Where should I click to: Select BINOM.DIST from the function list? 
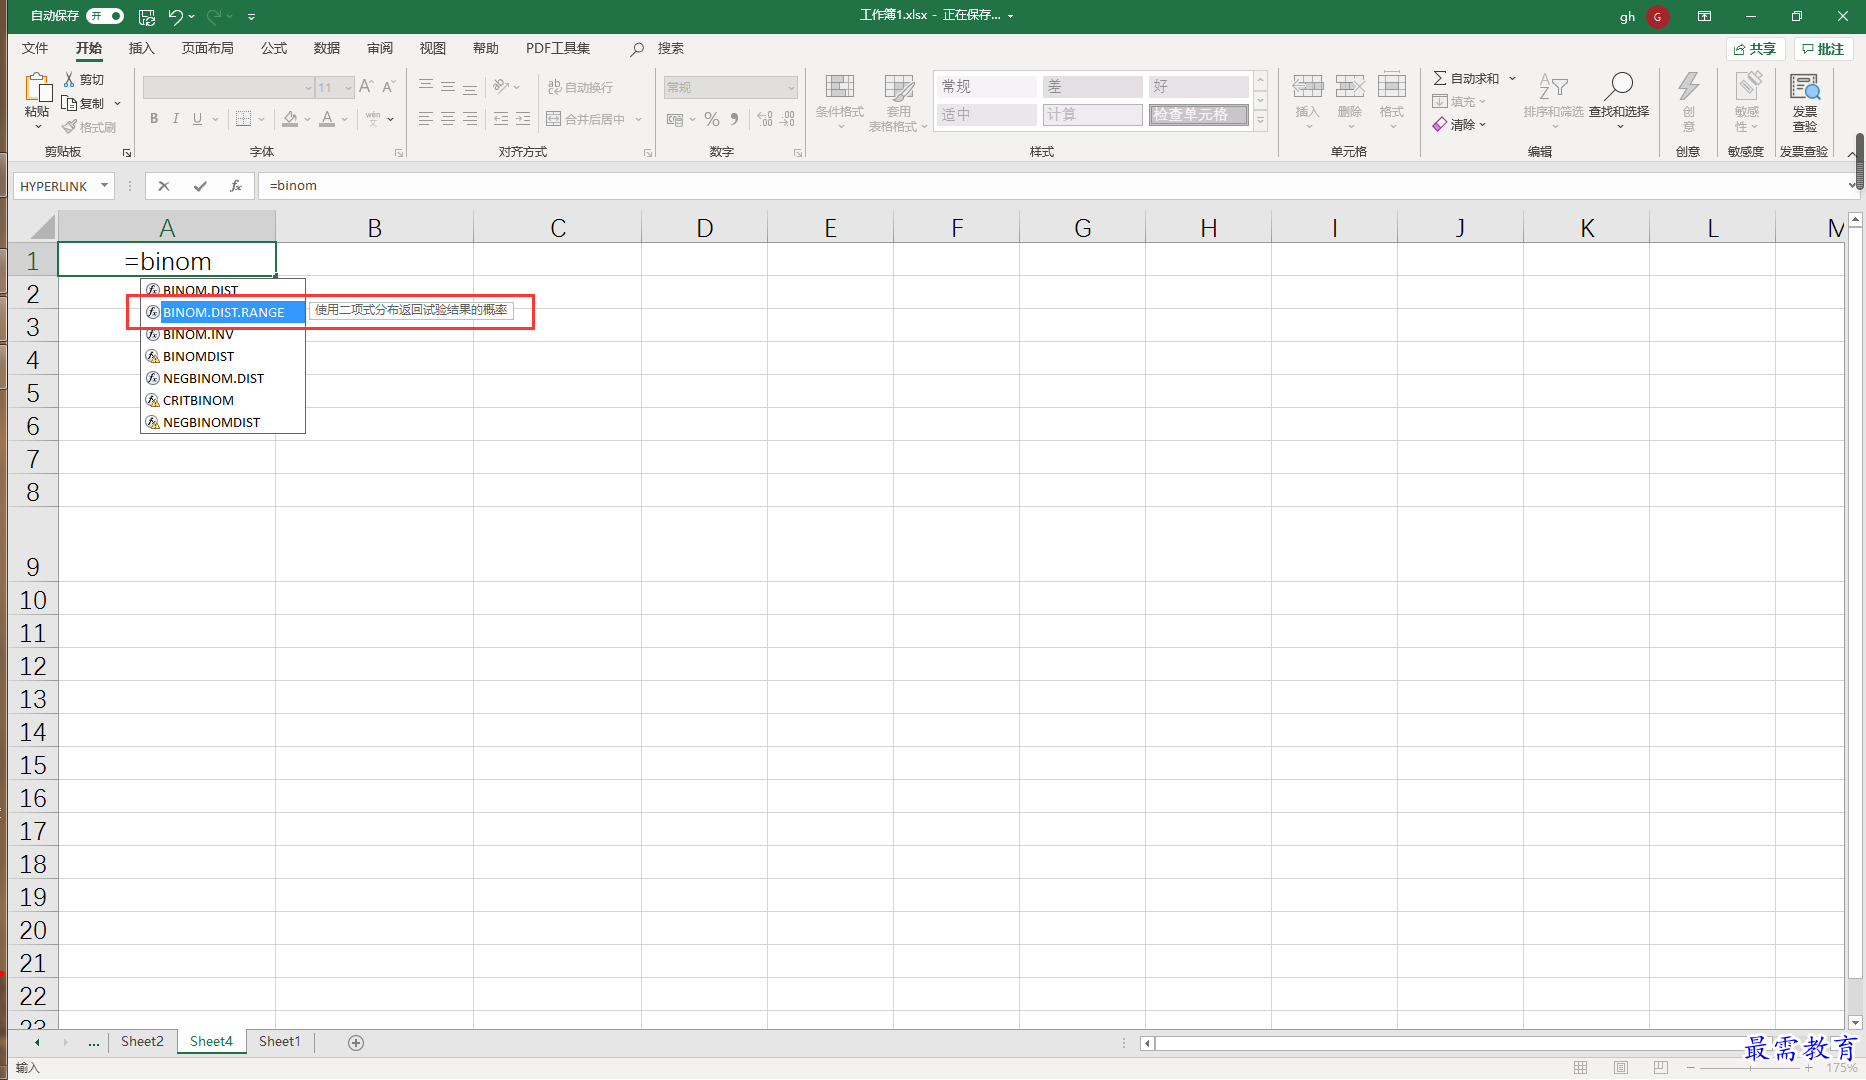(x=223, y=290)
